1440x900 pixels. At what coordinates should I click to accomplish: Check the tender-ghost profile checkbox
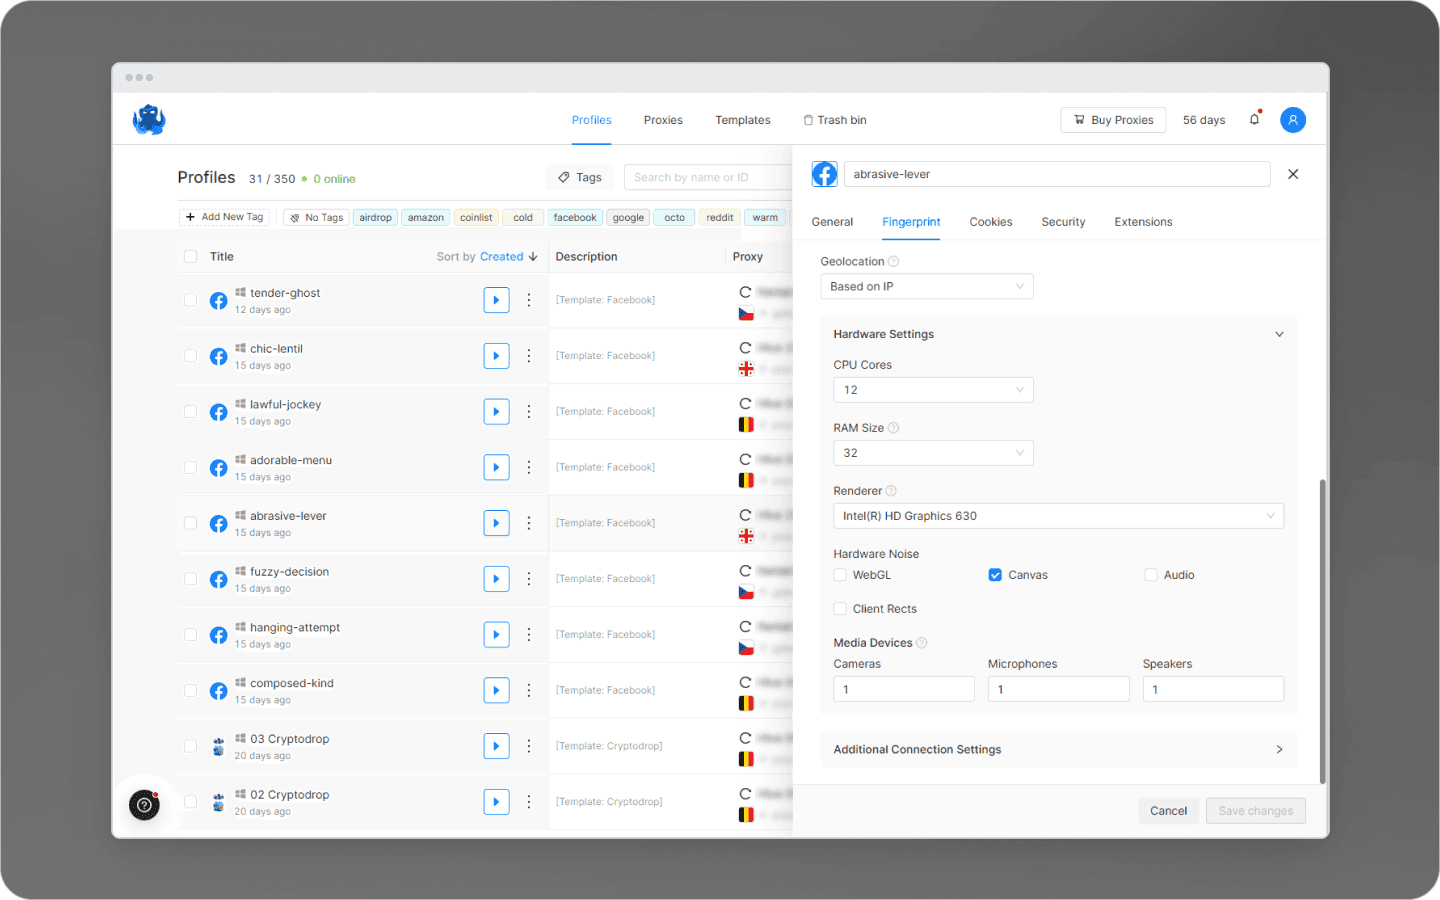pyautogui.click(x=190, y=300)
